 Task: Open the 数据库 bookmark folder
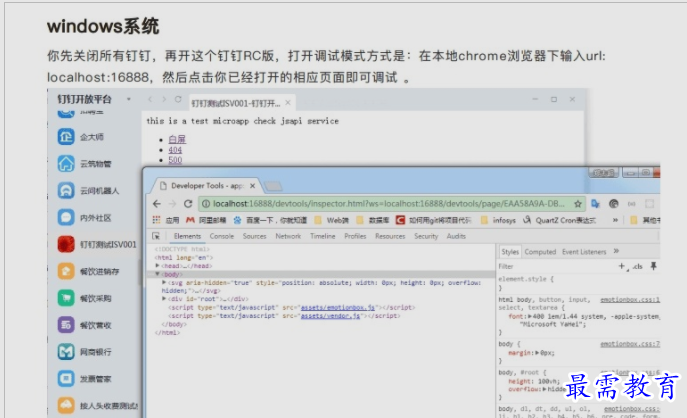373,220
